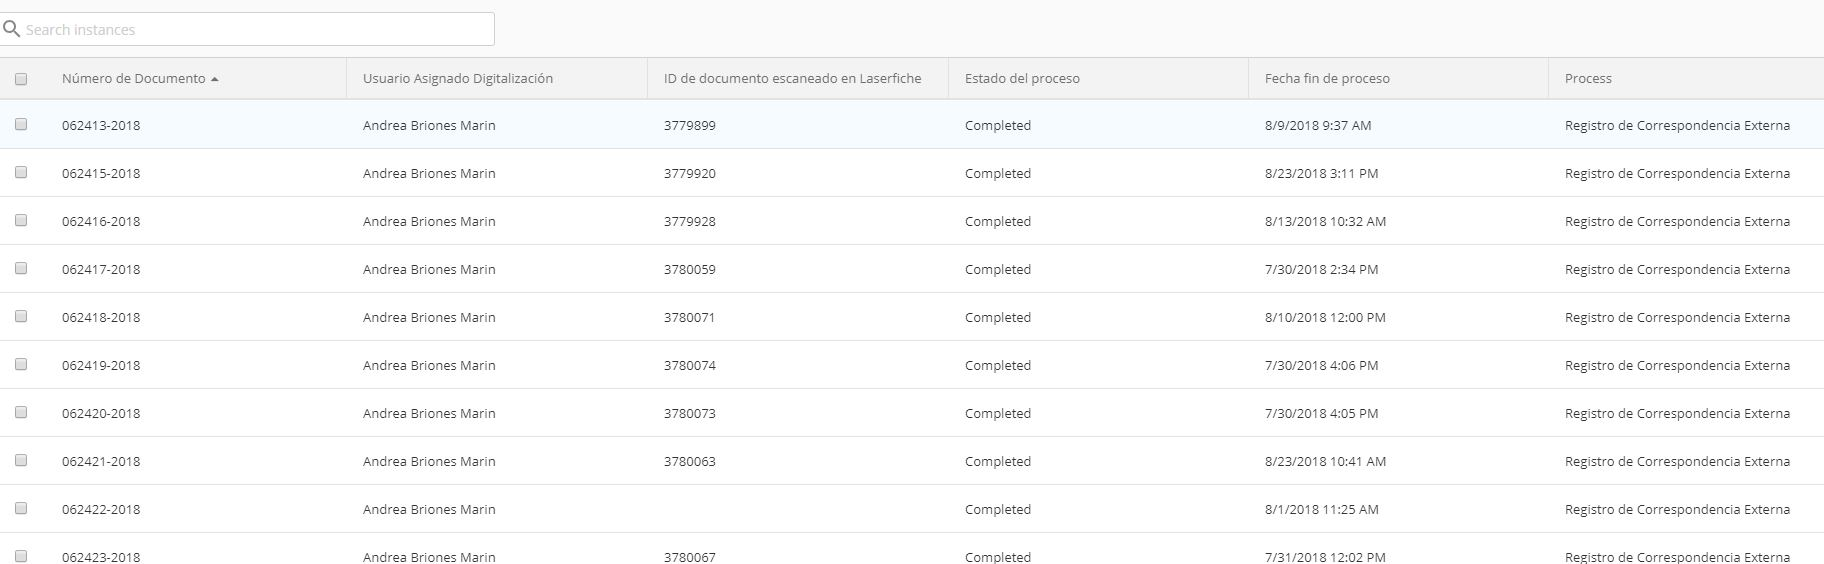Open document number 062422-2018
The width and height of the screenshot is (1824, 564).
pyautogui.click(x=101, y=509)
